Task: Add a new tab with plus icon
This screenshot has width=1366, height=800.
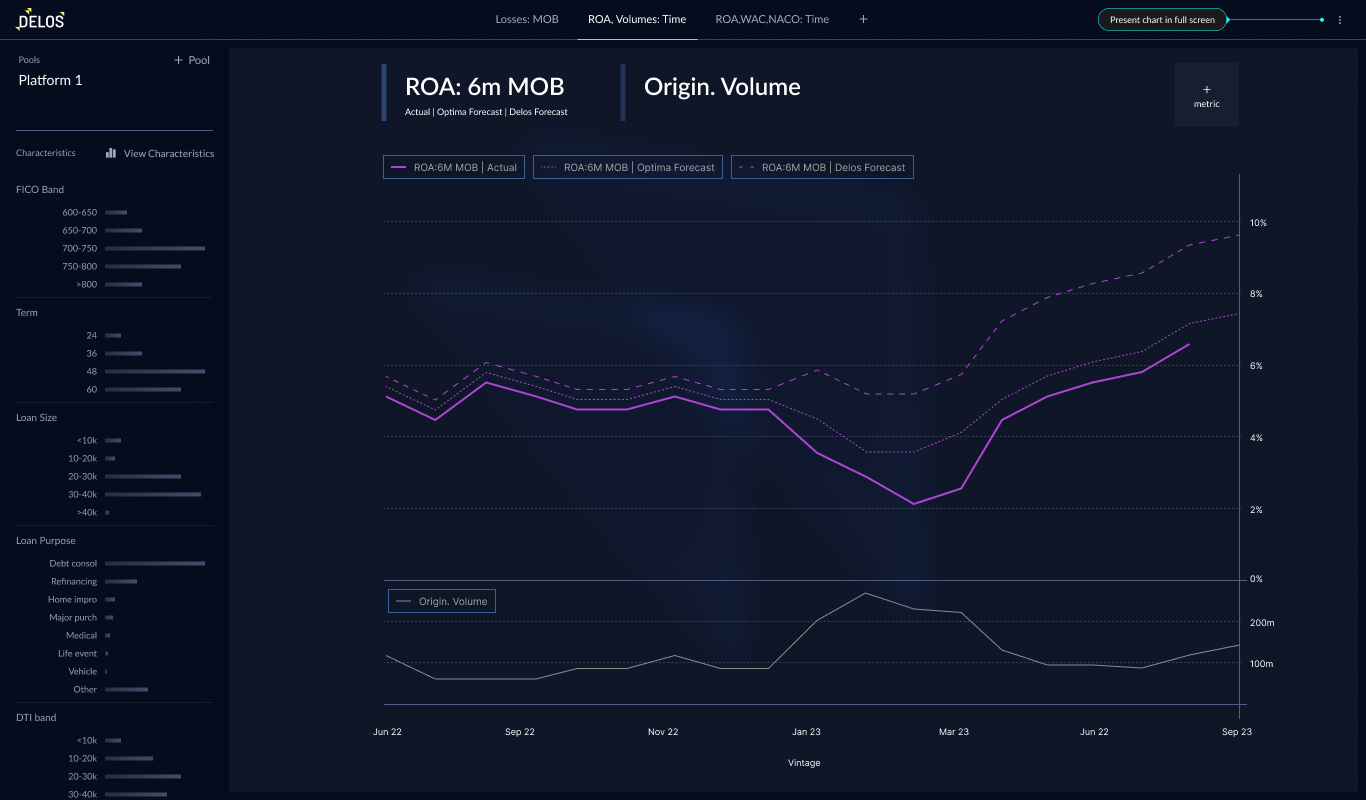Action: coord(864,19)
